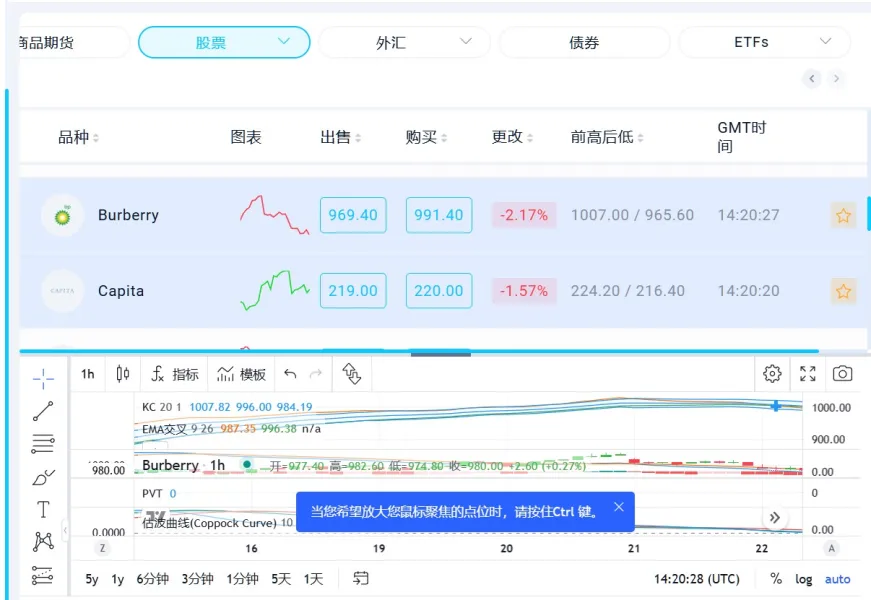Select the crosshair cursor tool
This screenshot has height=600, width=871.
point(43,377)
